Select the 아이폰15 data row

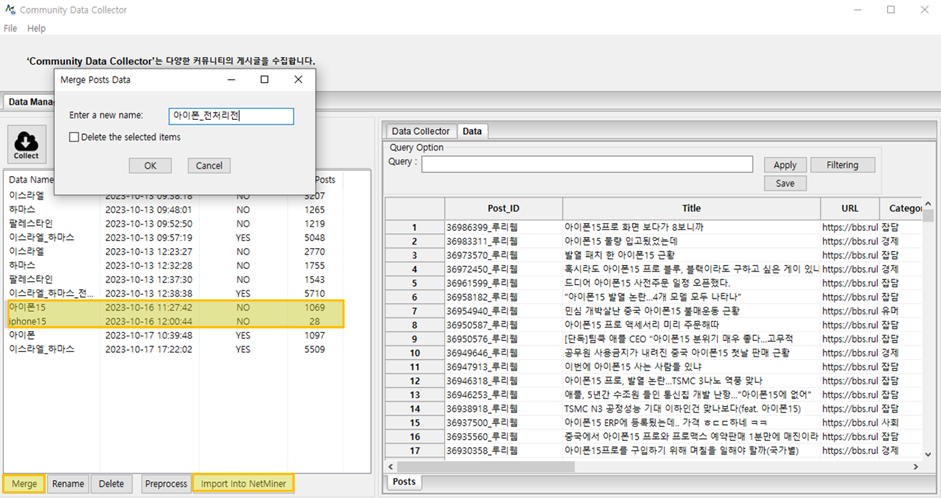coord(175,307)
